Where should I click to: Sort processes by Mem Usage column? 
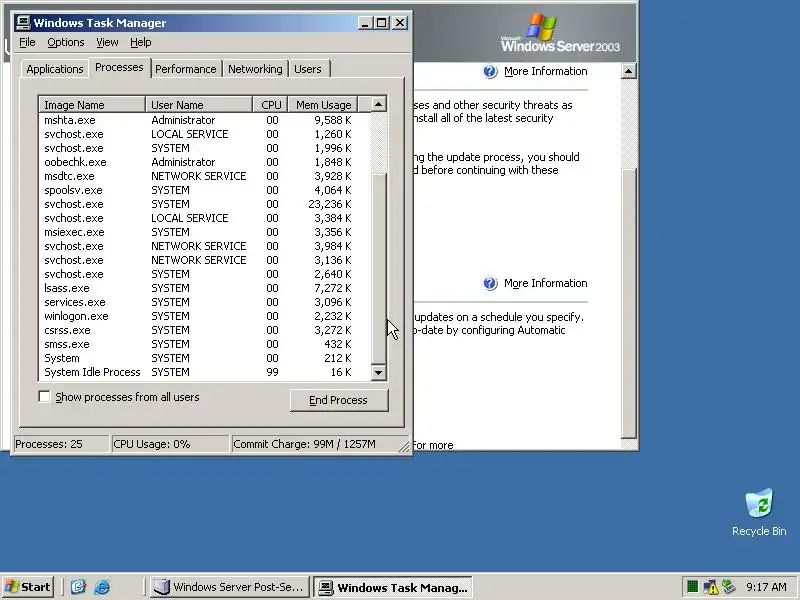tap(323, 105)
